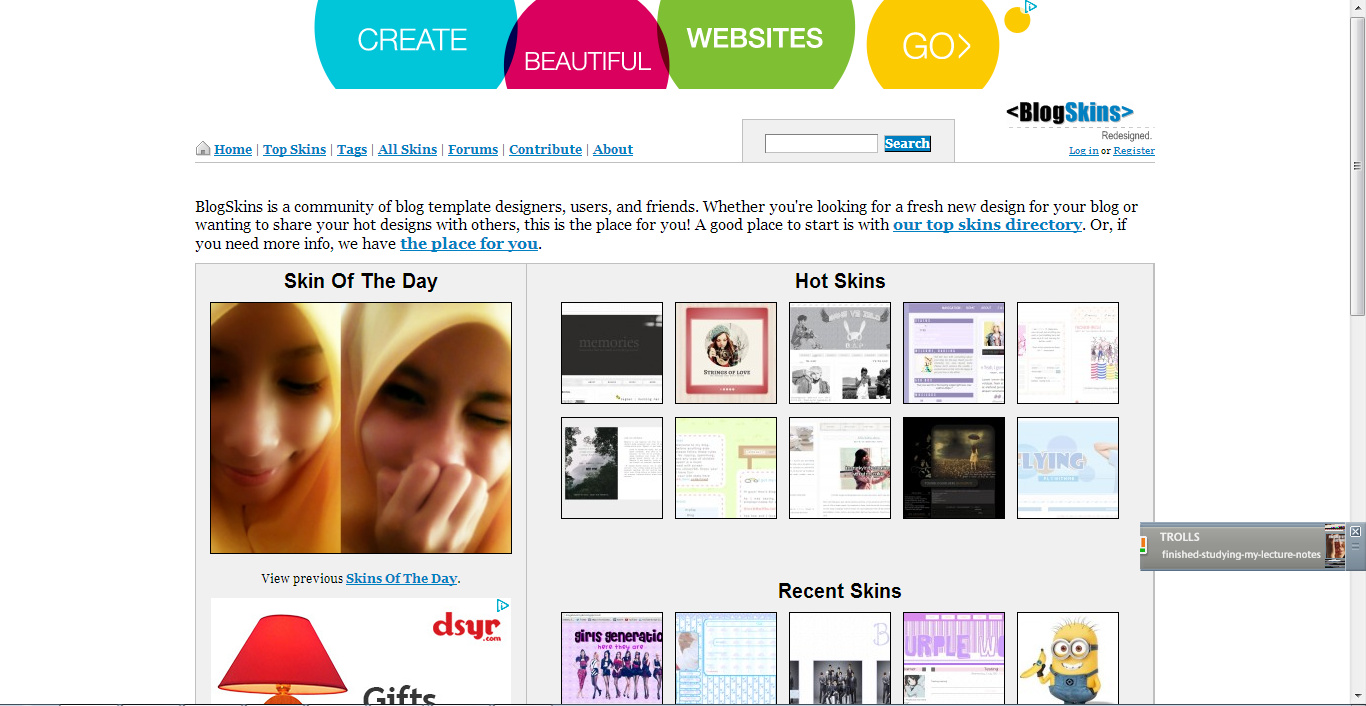This screenshot has height=706, width=1366.
Task: Click the yellow GO circle in banner
Action: [934, 46]
